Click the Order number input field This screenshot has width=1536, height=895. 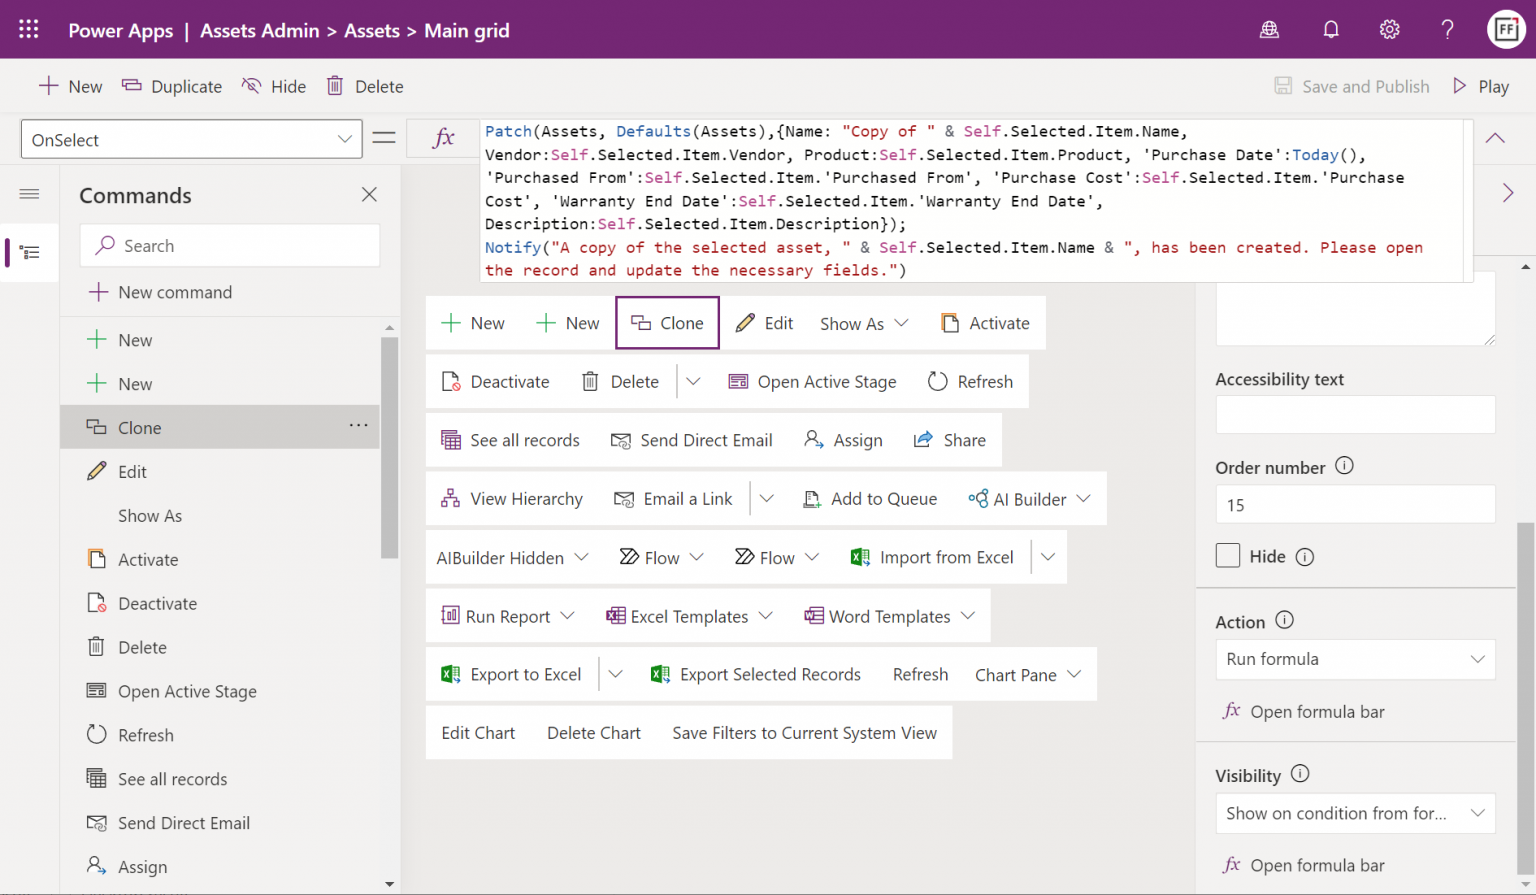click(1354, 505)
